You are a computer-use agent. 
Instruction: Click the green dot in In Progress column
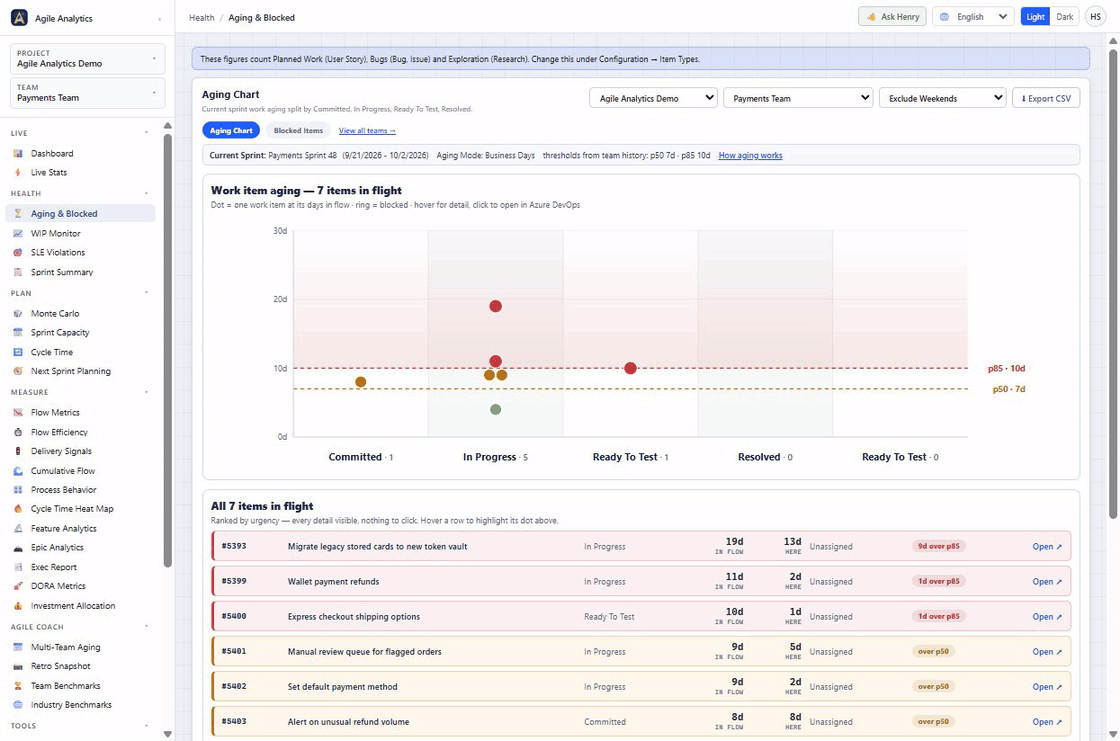(x=496, y=409)
